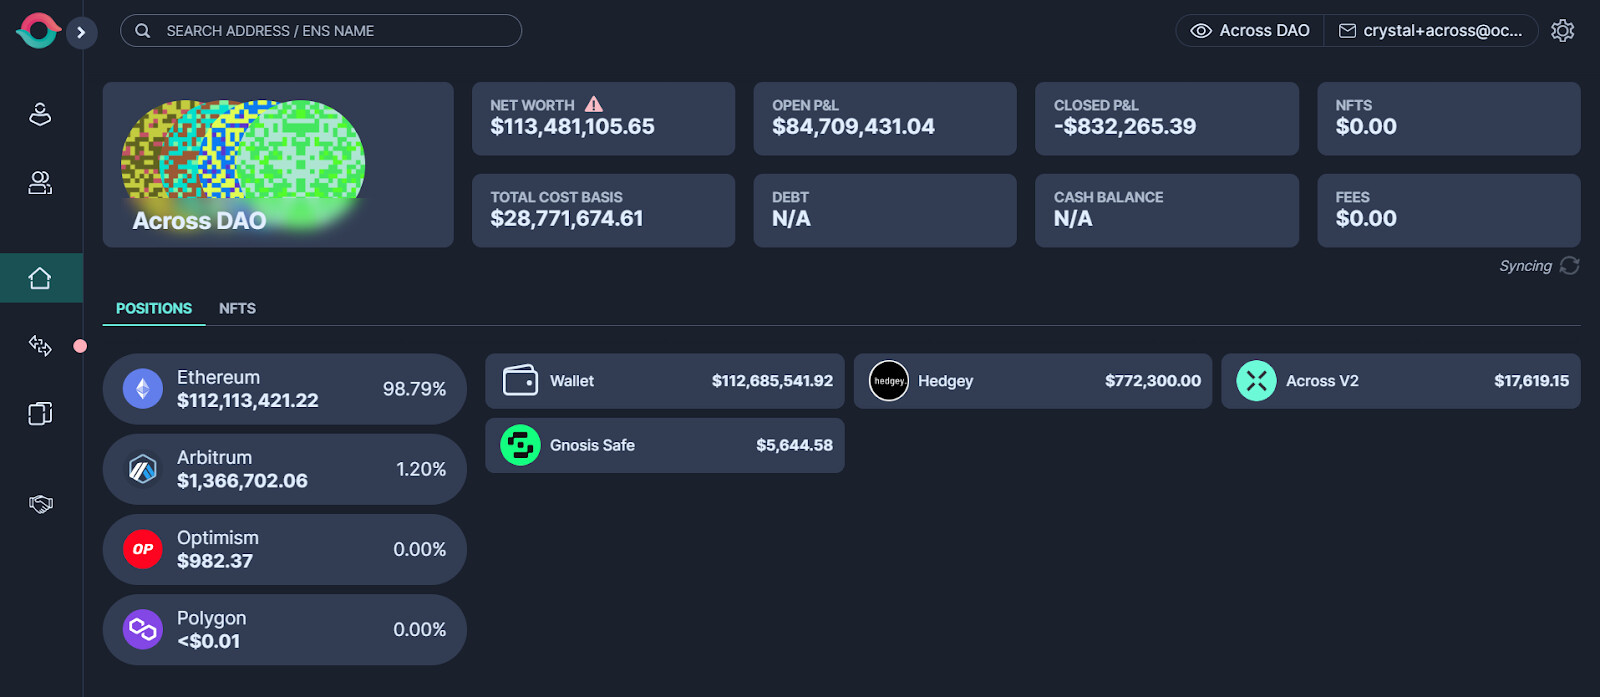
Task: Switch to the Positions tab
Action: pyautogui.click(x=154, y=308)
